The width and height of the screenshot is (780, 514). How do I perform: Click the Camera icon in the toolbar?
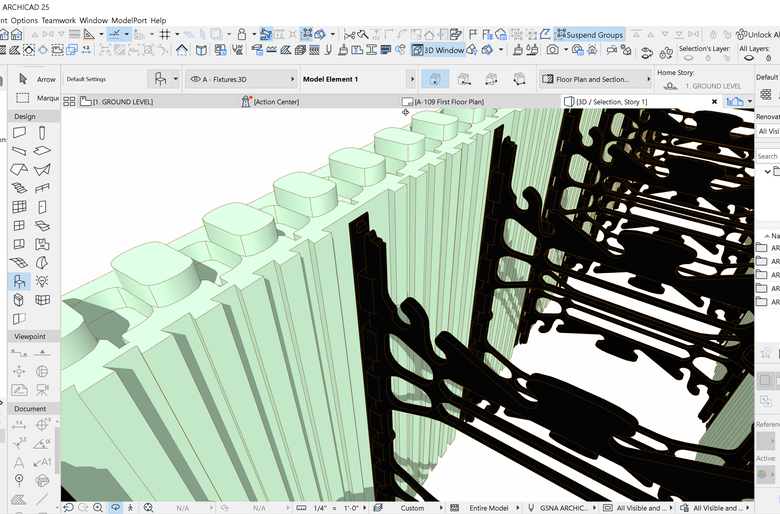pyautogui.click(x=552, y=50)
